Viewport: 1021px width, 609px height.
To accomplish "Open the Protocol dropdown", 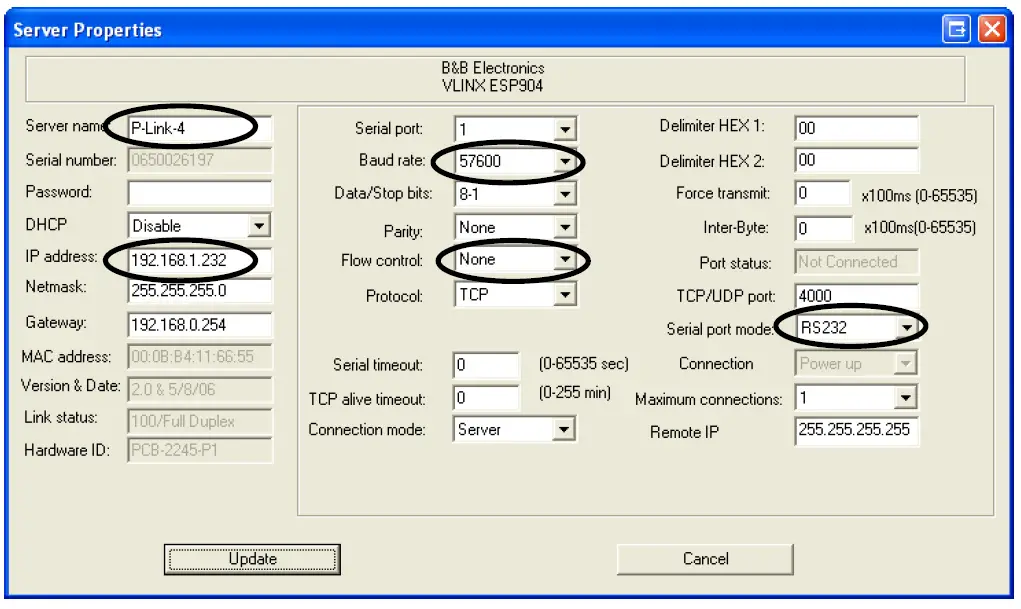I will pos(564,293).
